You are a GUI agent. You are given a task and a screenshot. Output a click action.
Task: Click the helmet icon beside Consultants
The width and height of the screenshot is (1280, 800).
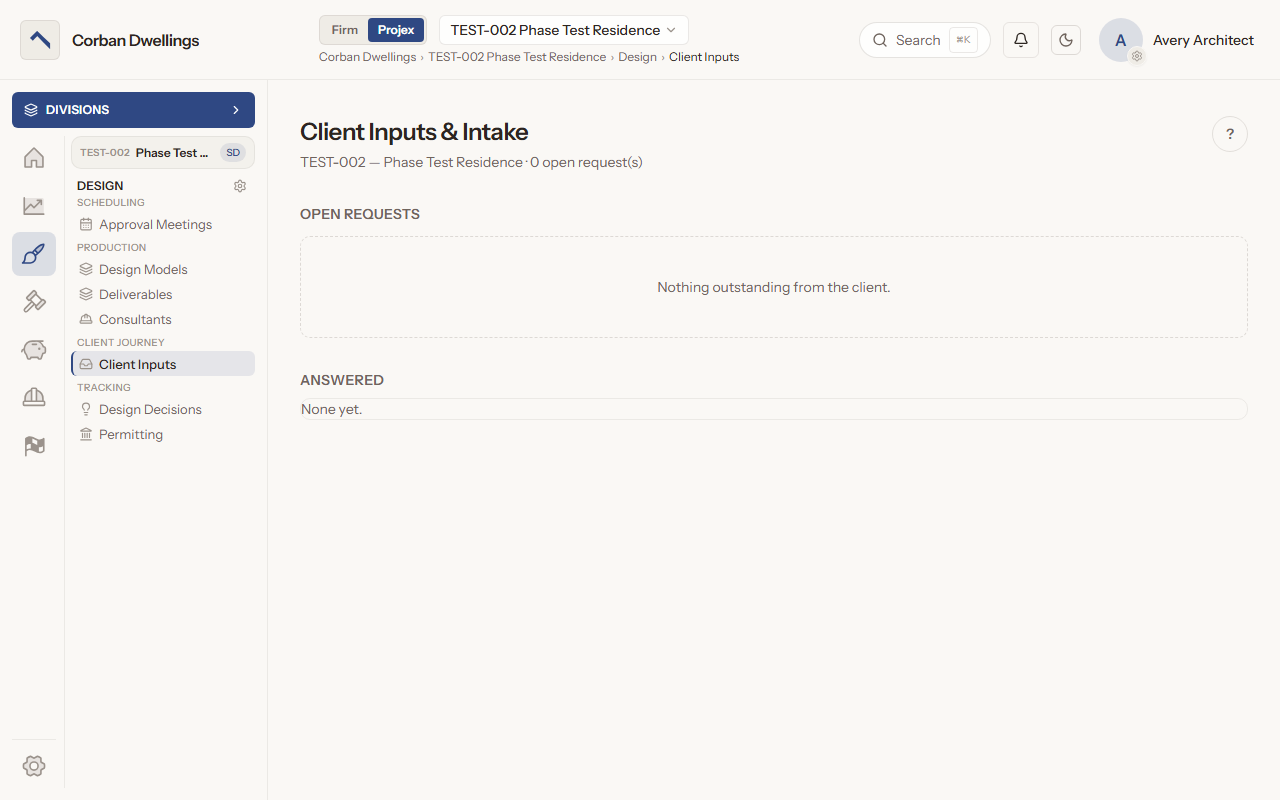coord(86,320)
